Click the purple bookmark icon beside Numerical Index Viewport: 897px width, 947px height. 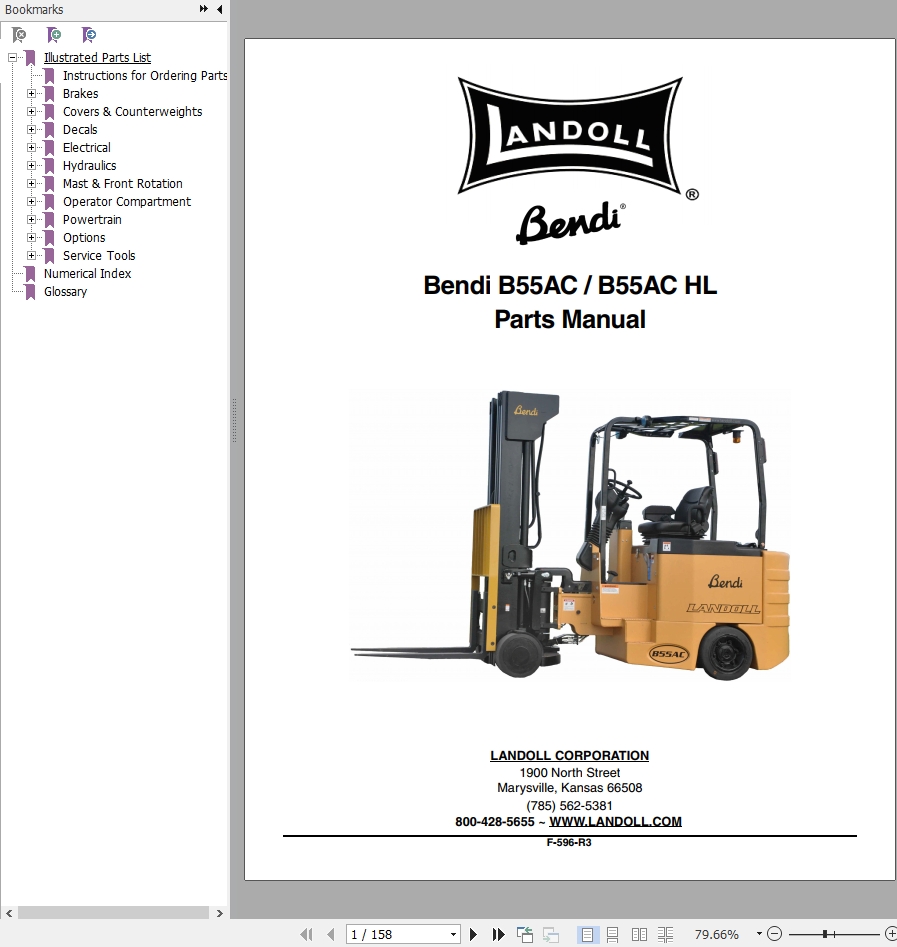[x=30, y=274]
